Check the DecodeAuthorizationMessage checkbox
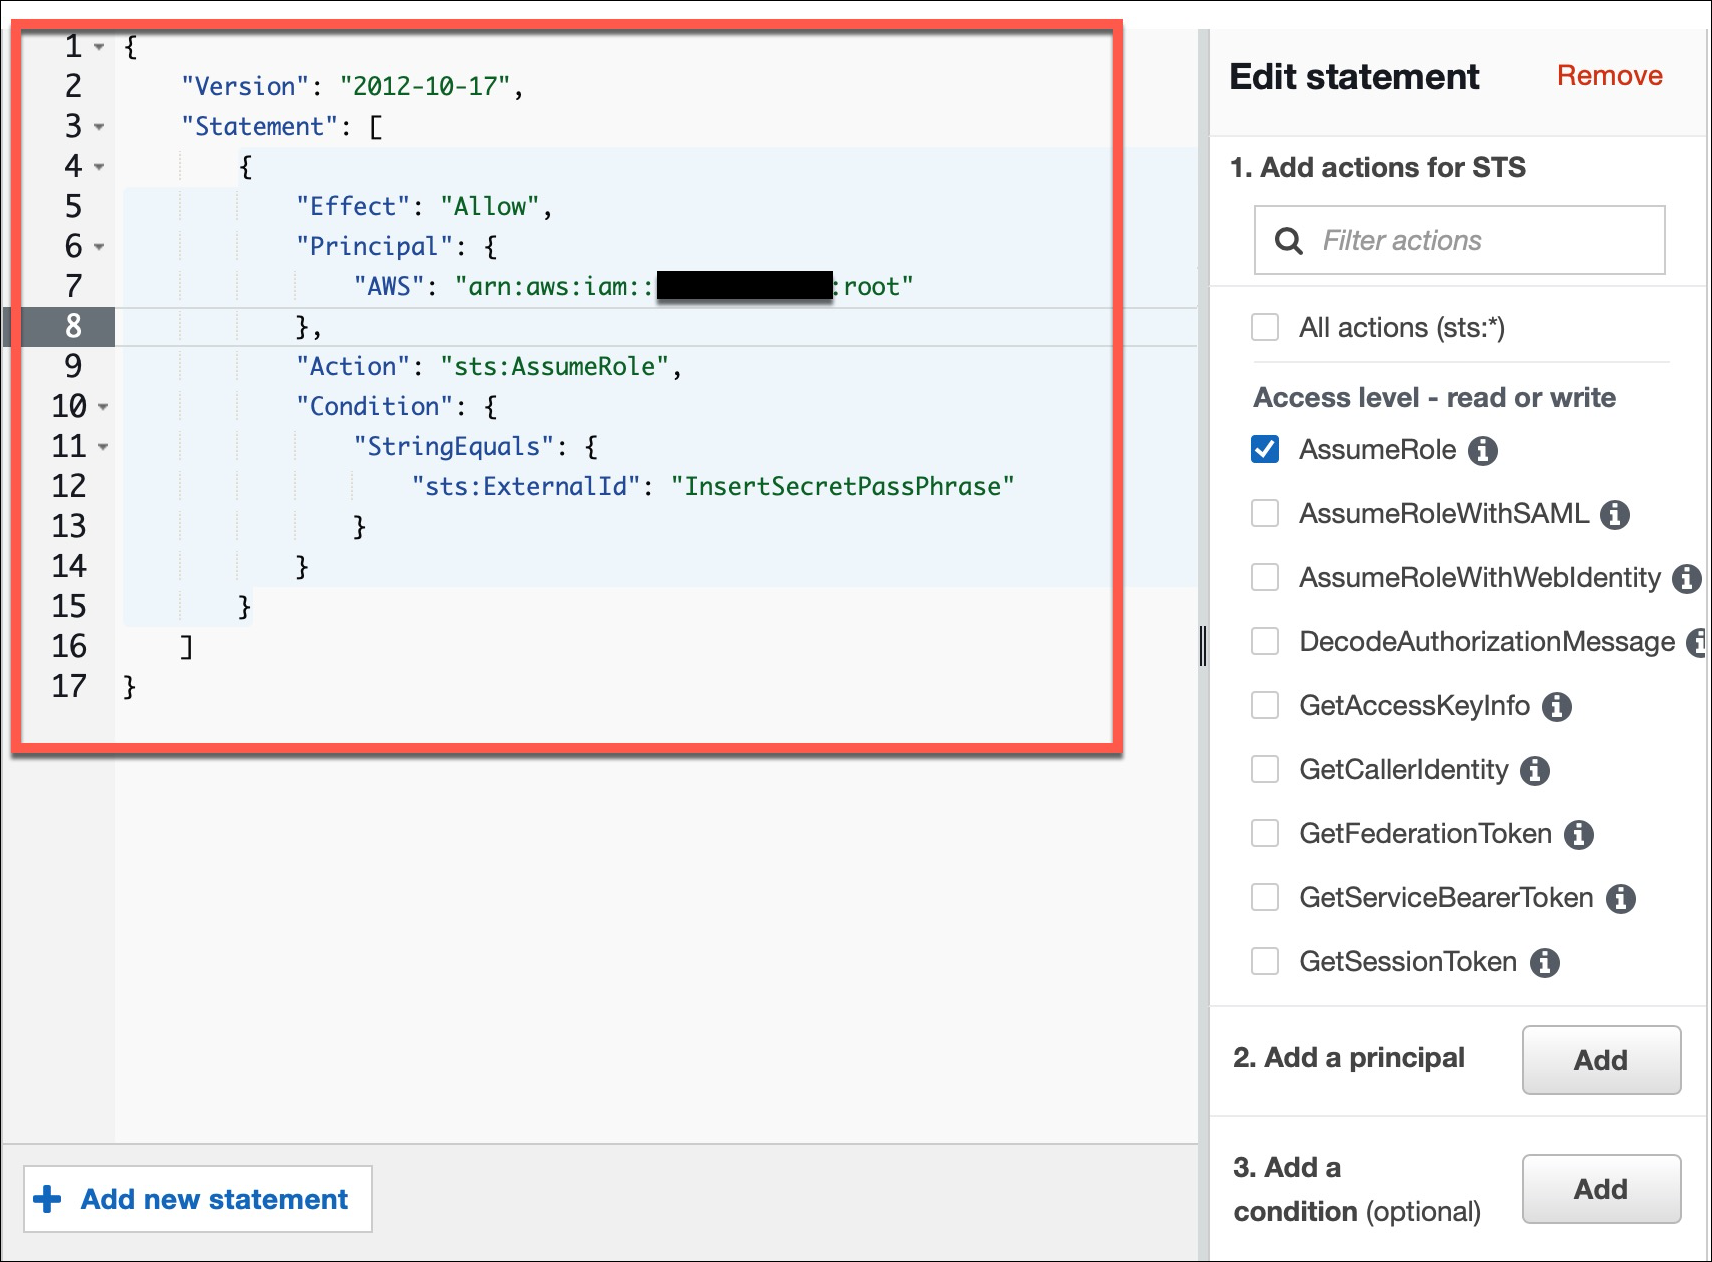The image size is (1712, 1262). point(1265,641)
